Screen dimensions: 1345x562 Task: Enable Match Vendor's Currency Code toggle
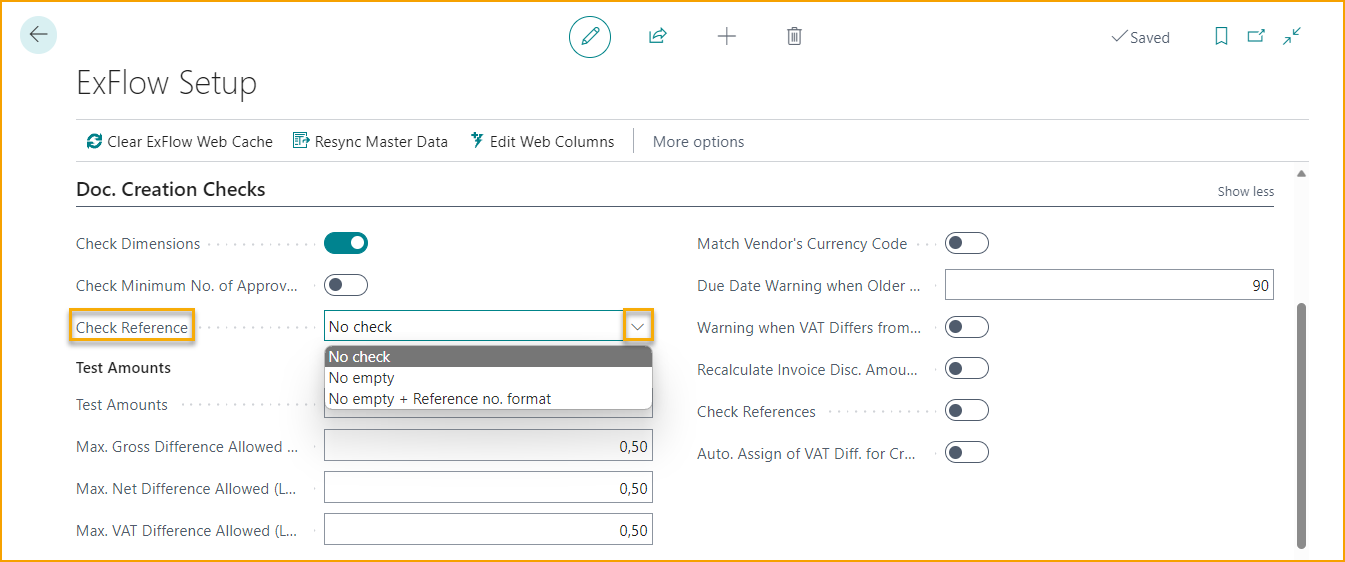(967, 243)
